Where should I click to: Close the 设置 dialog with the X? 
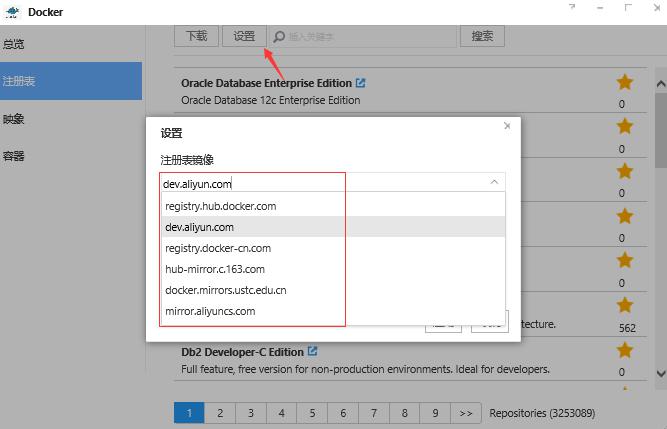pos(507,126)
